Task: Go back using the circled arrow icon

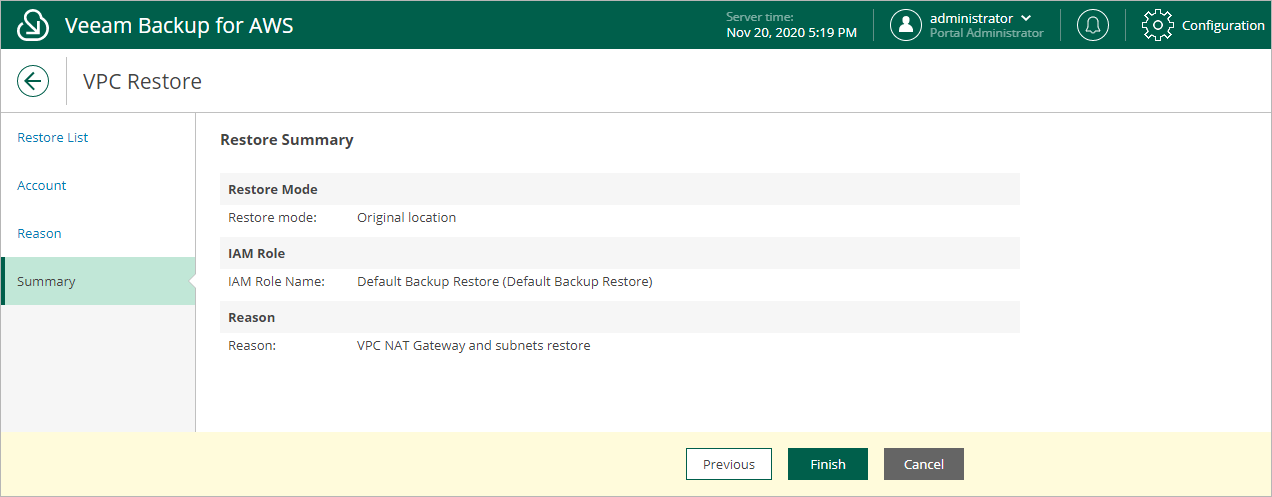Action: [x=34, y=81]
